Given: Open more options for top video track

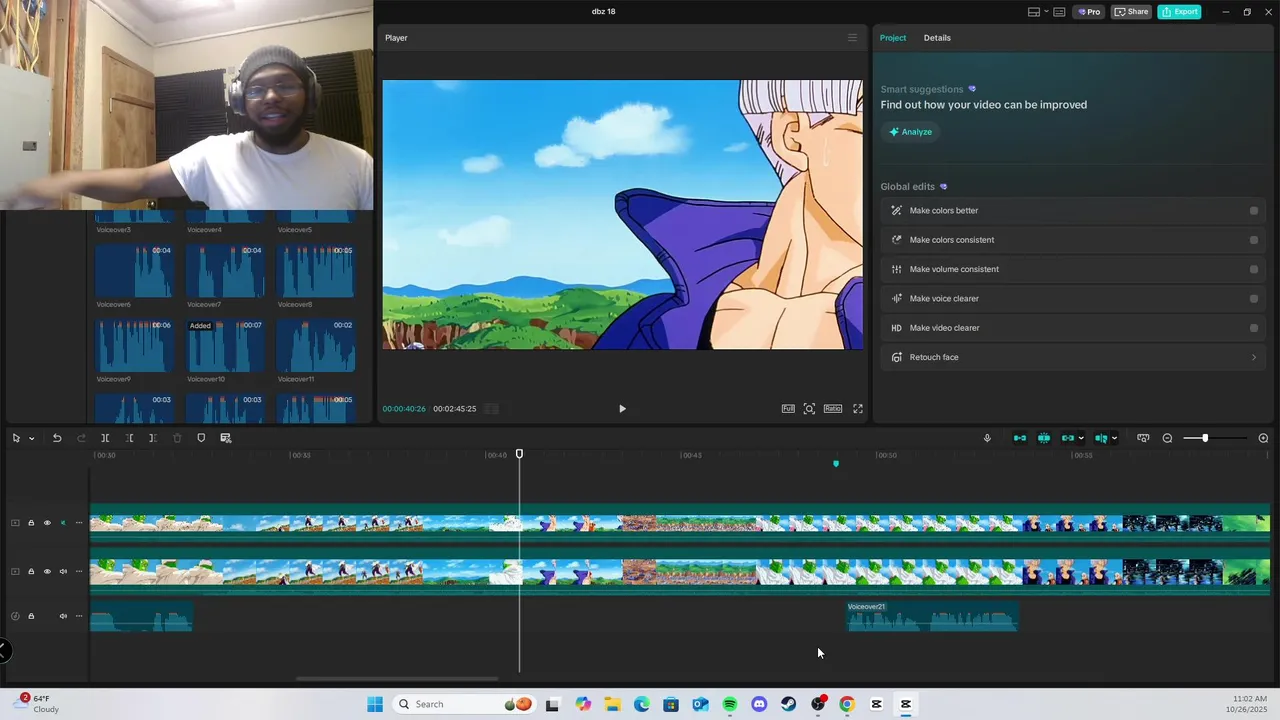Looking at the screenshot, I should [79, 523].
